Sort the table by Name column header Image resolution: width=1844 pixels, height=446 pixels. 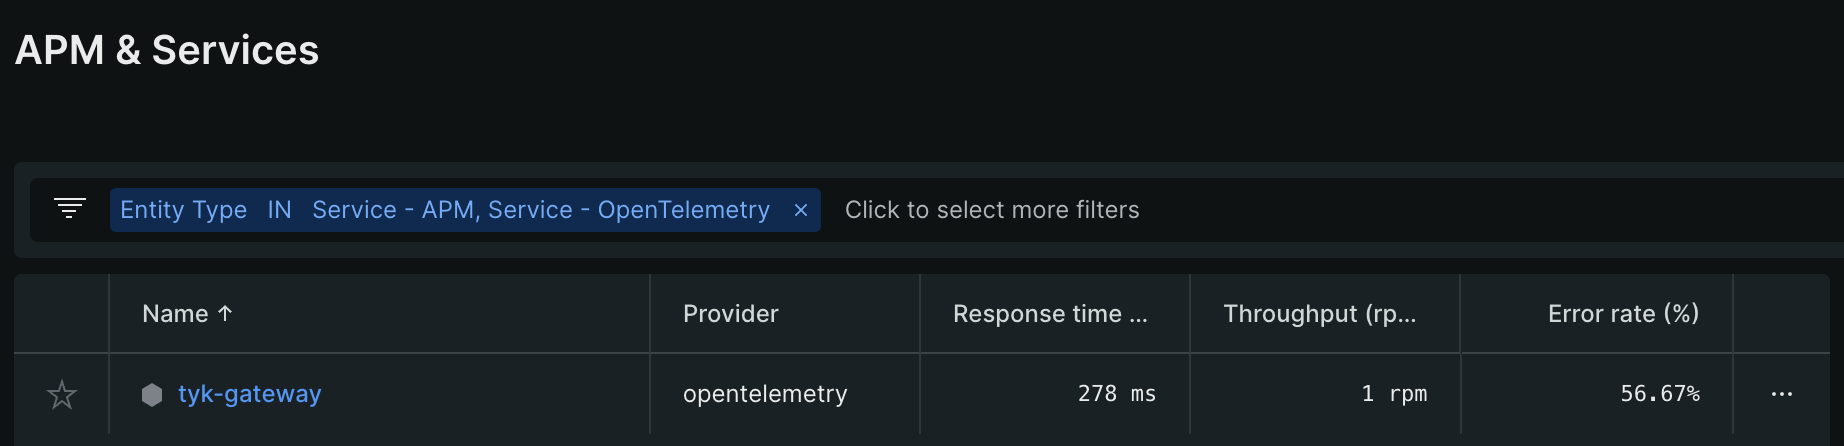pos(175,314)
